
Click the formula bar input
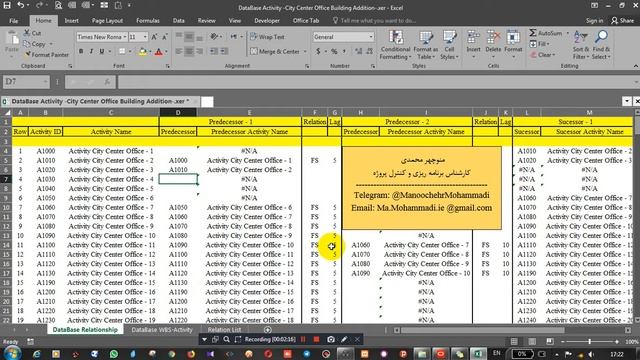[378, 82]
